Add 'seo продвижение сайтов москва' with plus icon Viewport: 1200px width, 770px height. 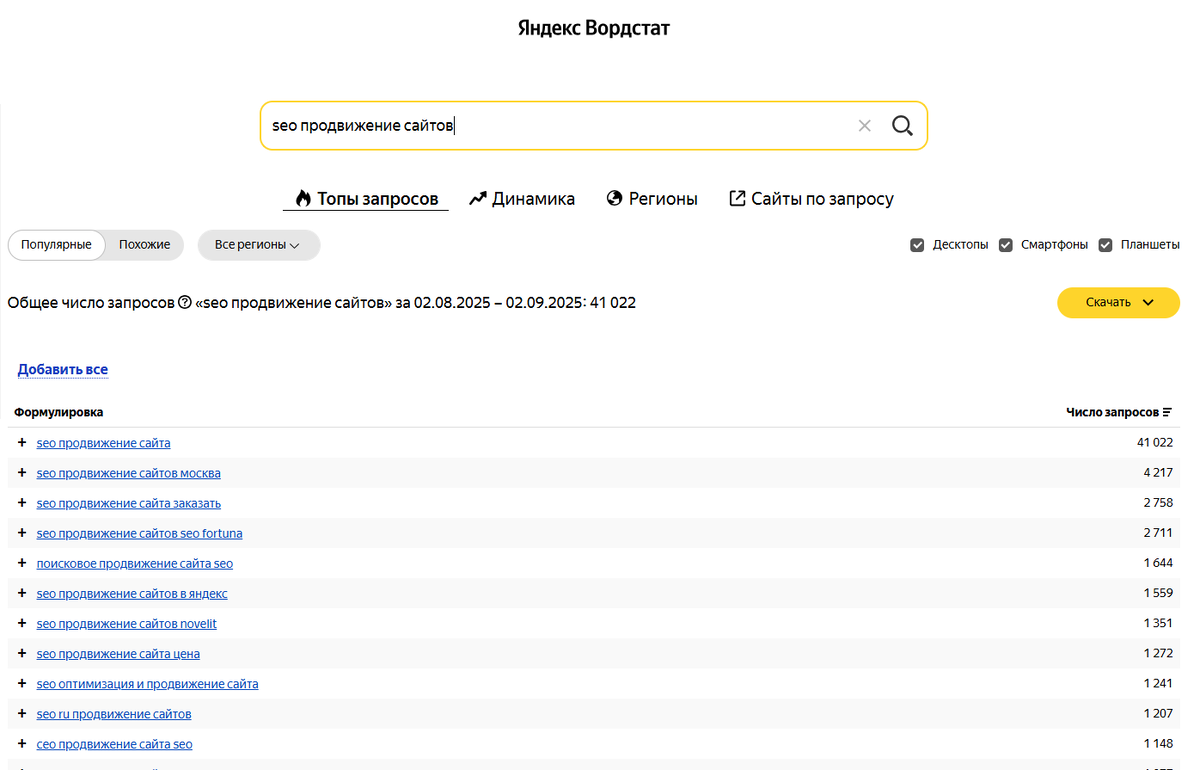pyautogui.click(x=22, y=472)
